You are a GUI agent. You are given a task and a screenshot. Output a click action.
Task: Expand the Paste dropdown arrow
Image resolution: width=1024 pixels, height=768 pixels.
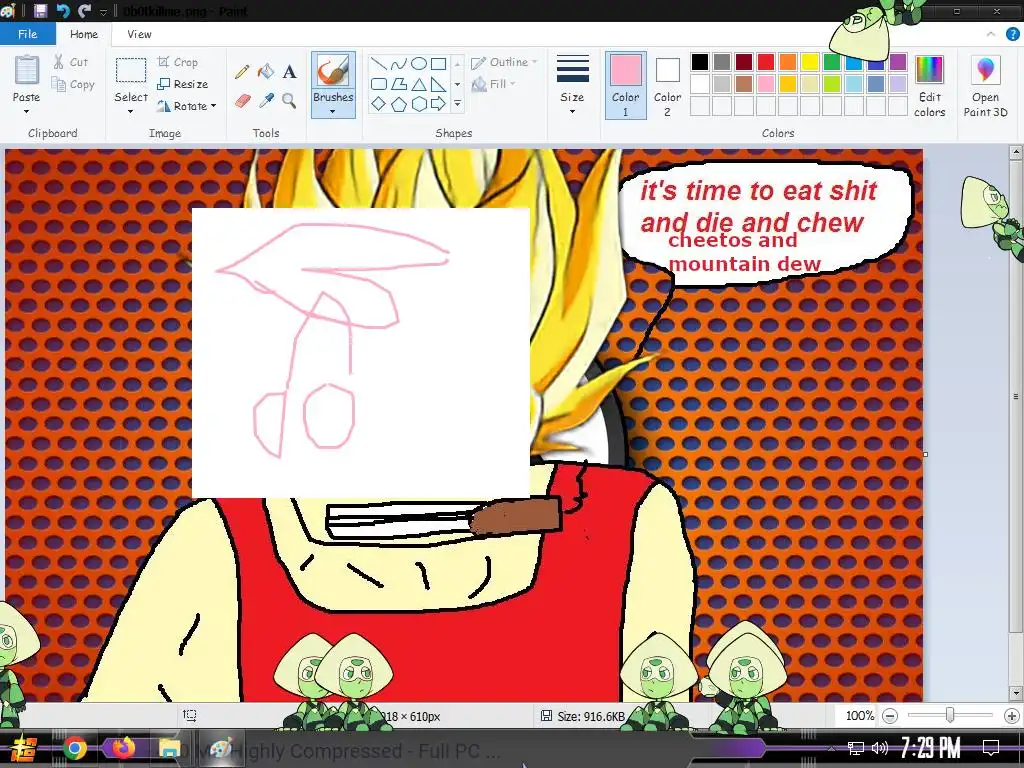(x=27, y=112)
